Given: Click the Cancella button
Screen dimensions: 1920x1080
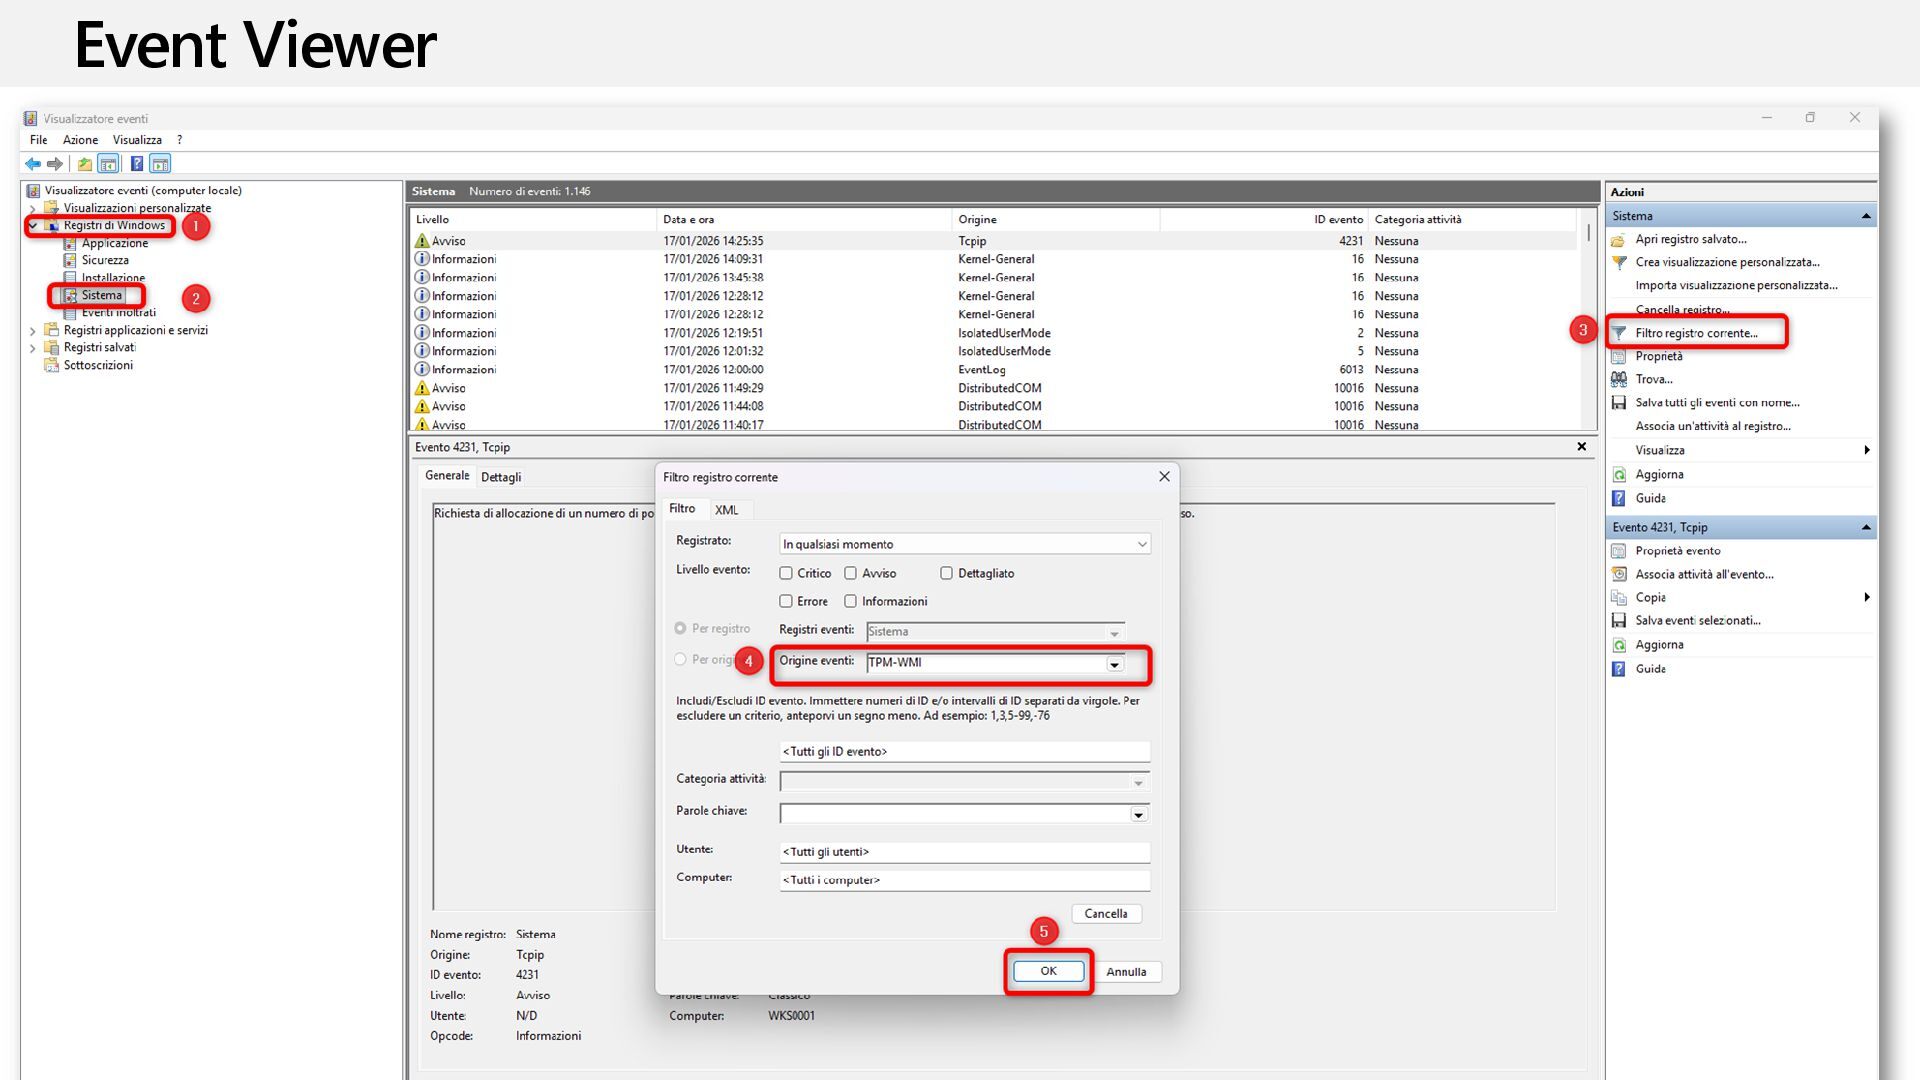Looking at the screenshot, I should coord(1106,914).
